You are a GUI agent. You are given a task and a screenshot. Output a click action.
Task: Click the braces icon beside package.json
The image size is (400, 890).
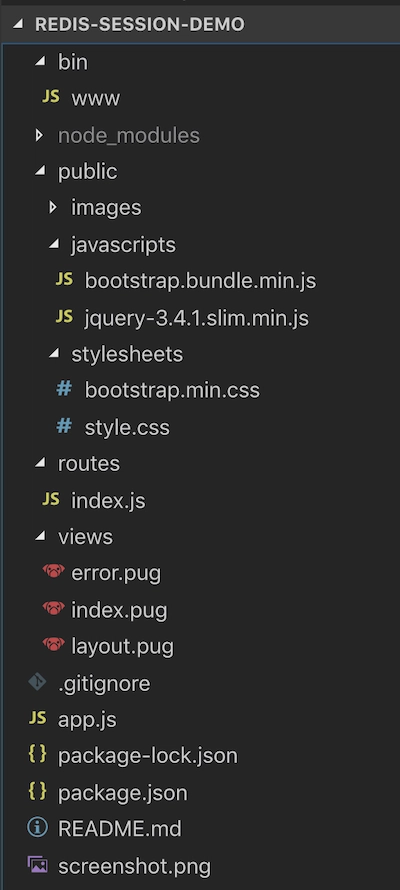(37, 791)
